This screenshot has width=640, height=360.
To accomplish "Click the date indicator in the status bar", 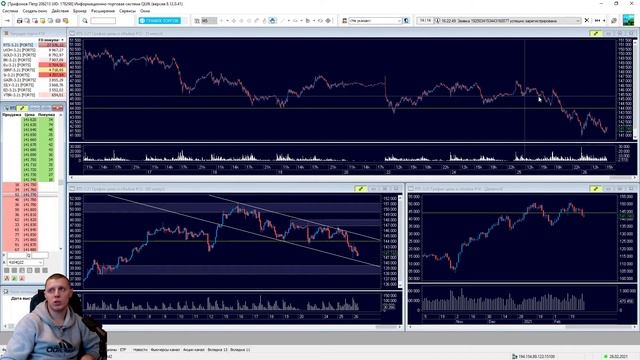I will tap(617, 356).
